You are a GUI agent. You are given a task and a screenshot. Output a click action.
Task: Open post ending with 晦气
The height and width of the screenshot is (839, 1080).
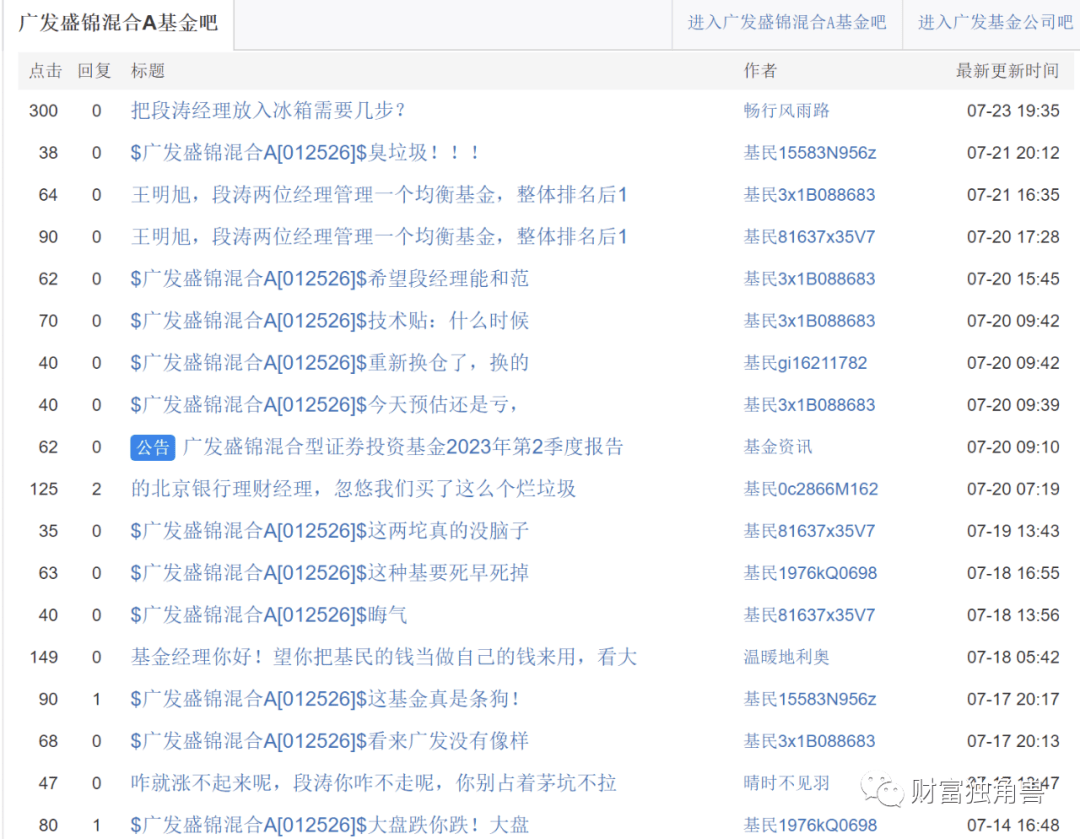(269, 615)
